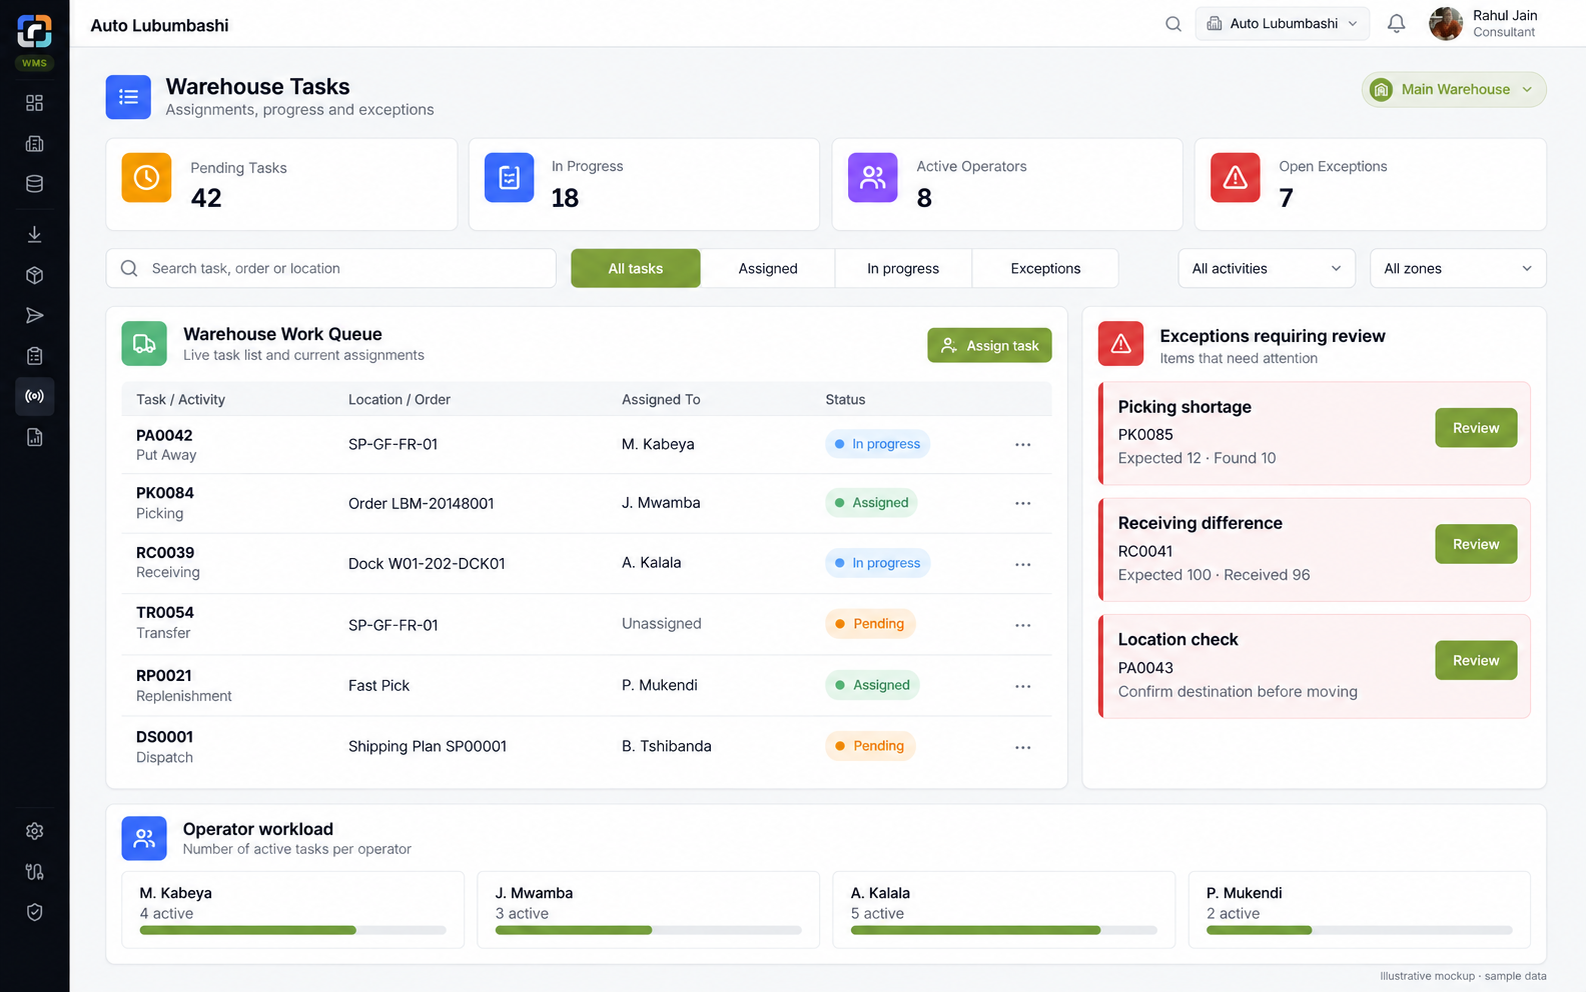Open notifications bell
Screen dimensions: 1586x992
click(x=1396, y=24)
